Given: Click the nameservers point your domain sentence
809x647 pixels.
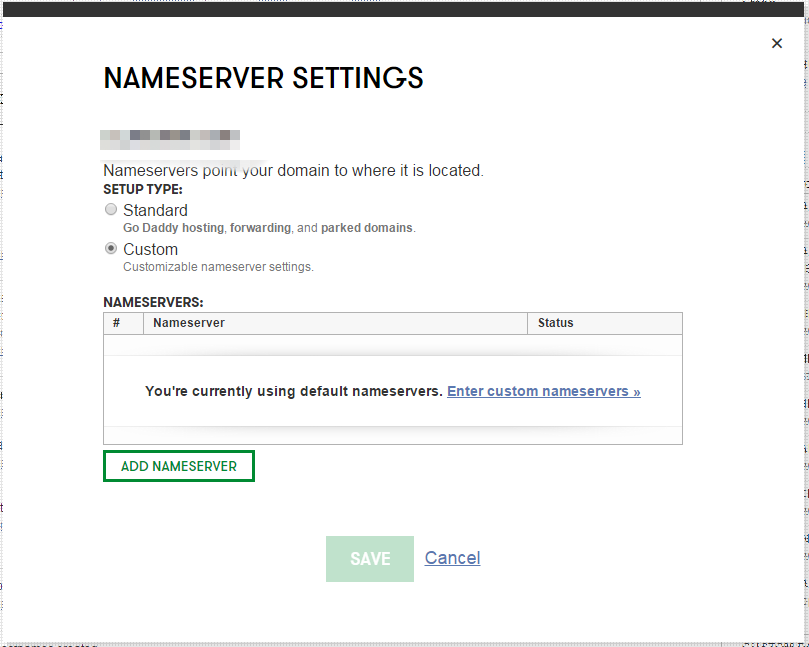Looking at the screenshot, I should tap(293, 171).
